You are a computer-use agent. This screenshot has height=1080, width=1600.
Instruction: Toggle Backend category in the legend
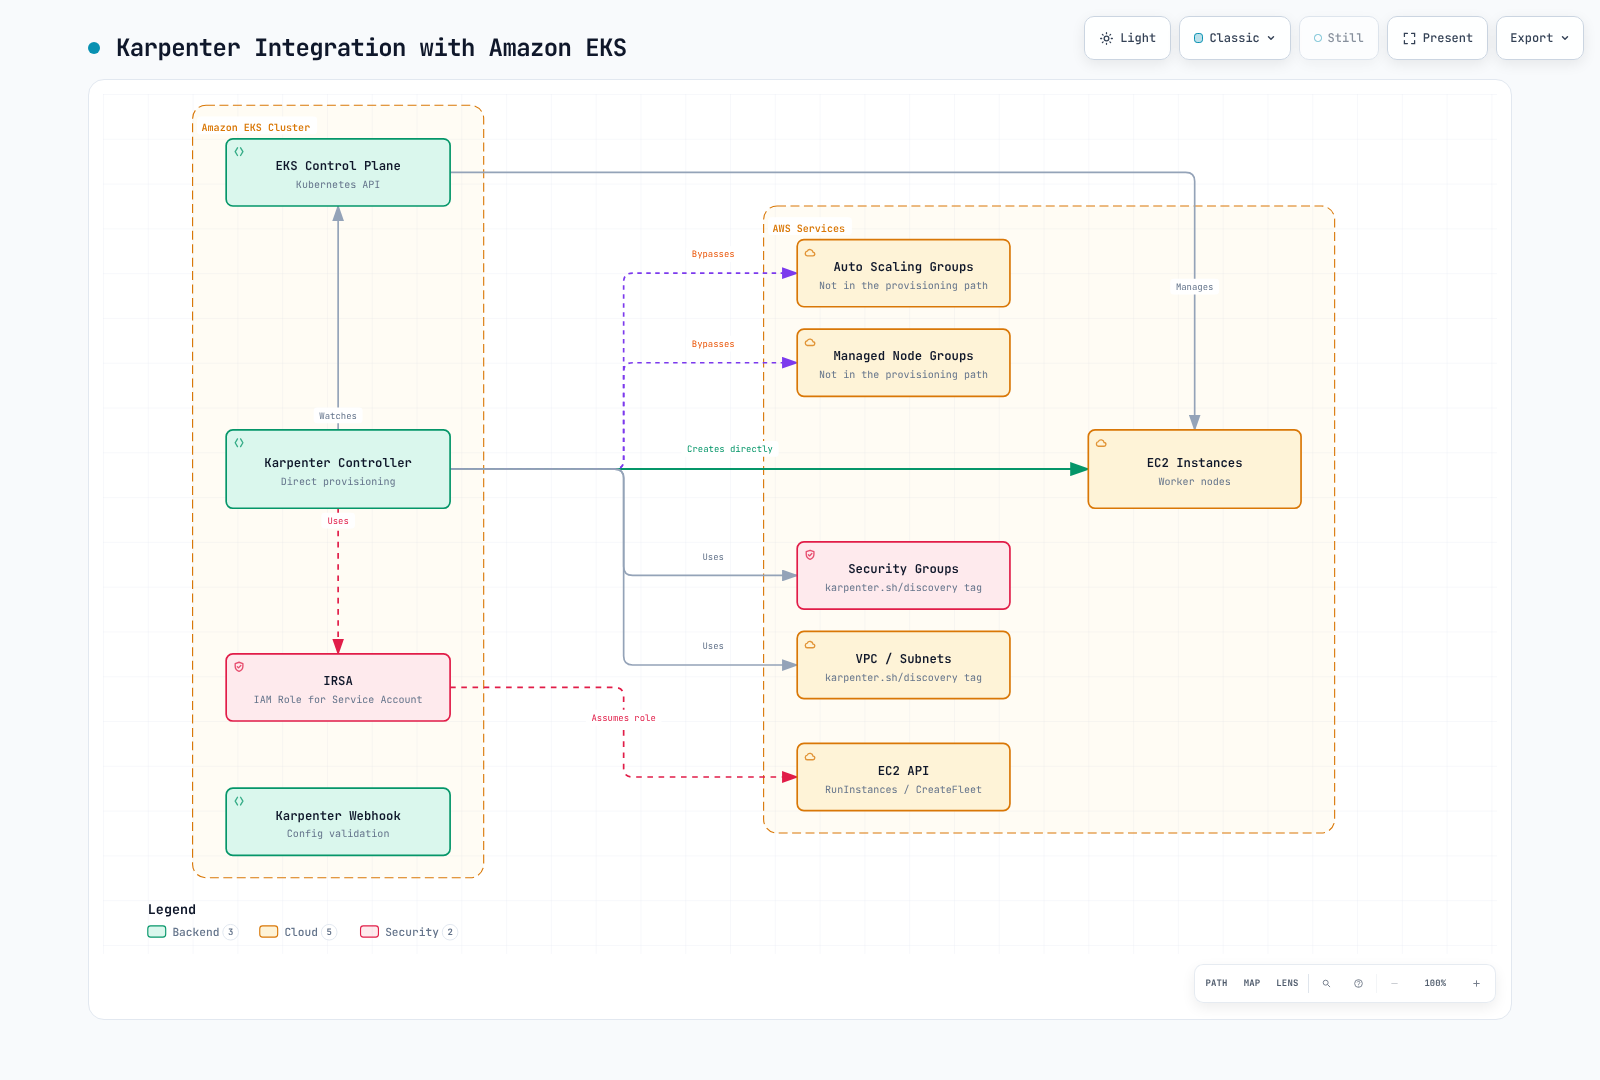(192, 932)
